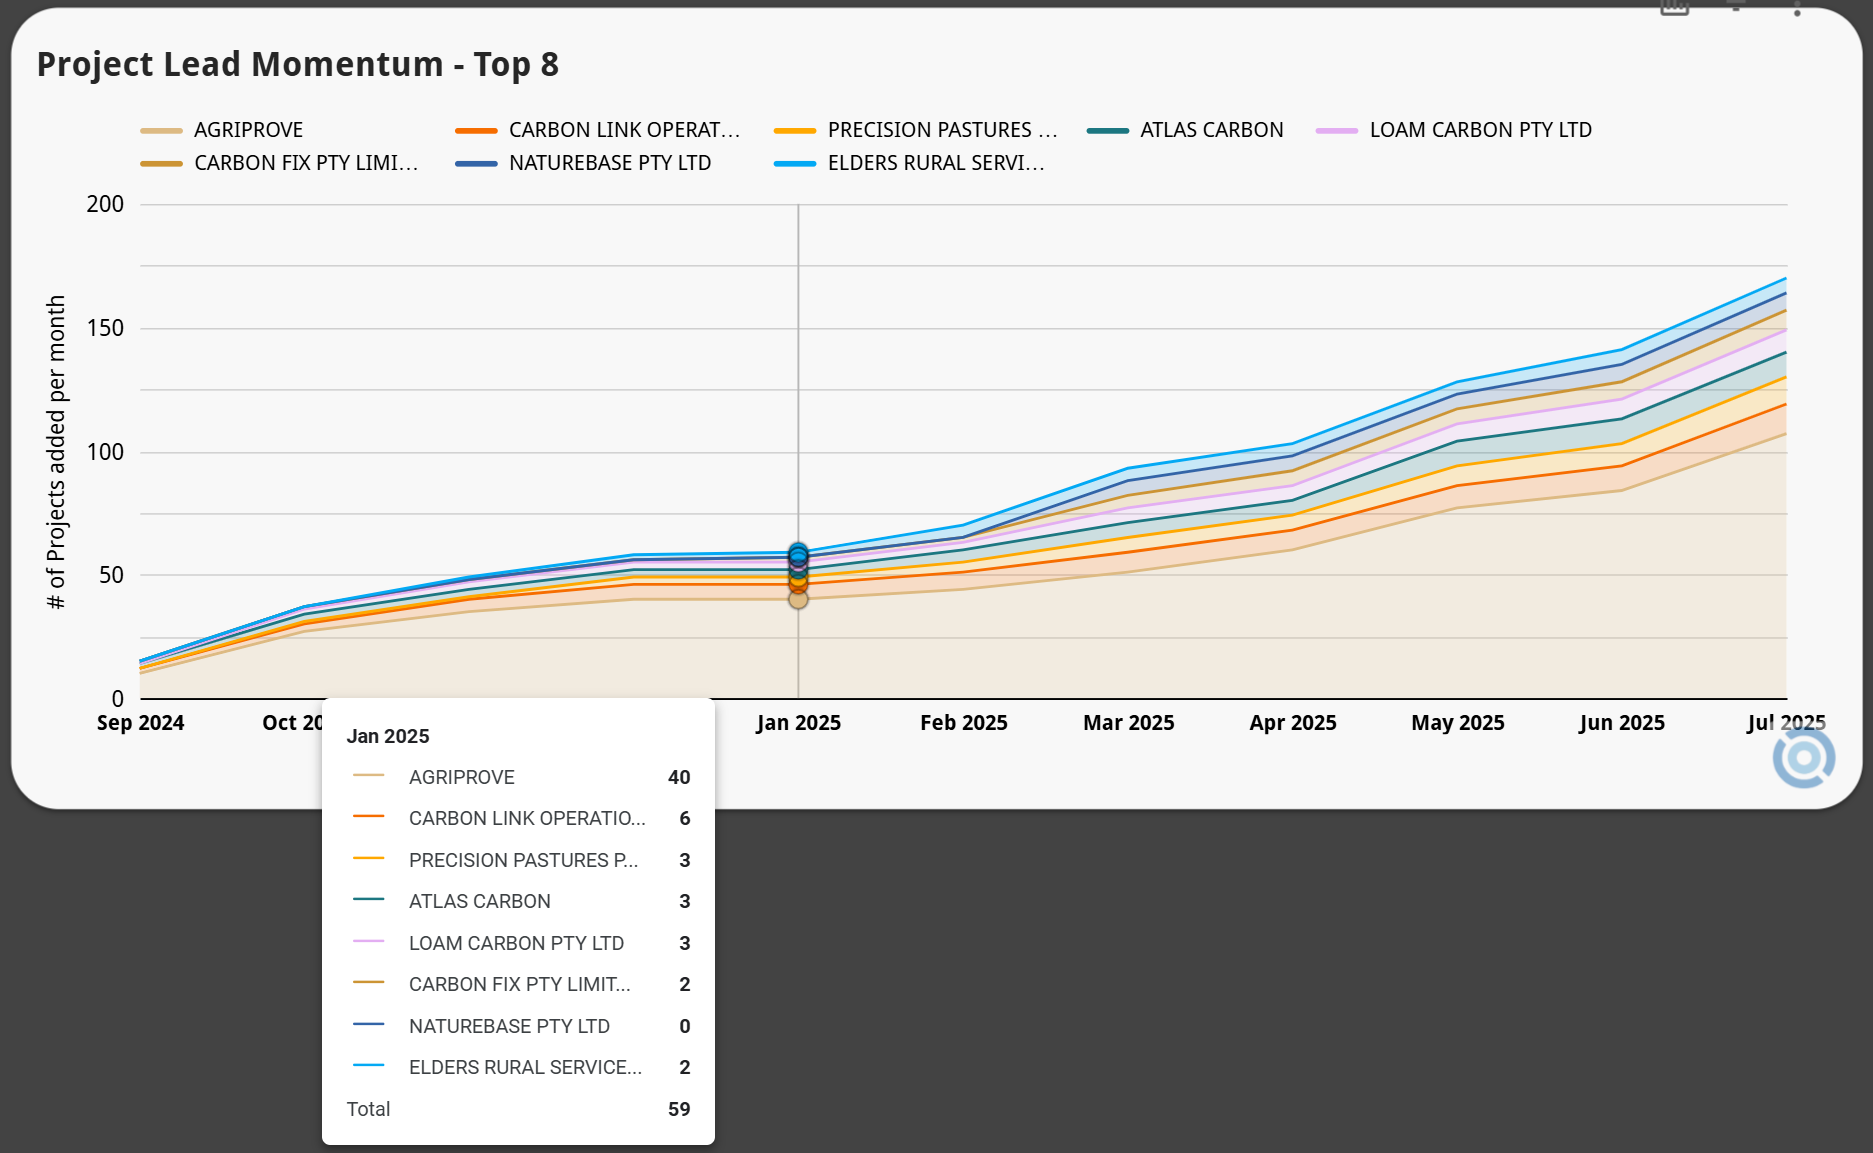
Task: Click the 'Mar 2025' x-axis label
Action: (x=1129, y=723)
